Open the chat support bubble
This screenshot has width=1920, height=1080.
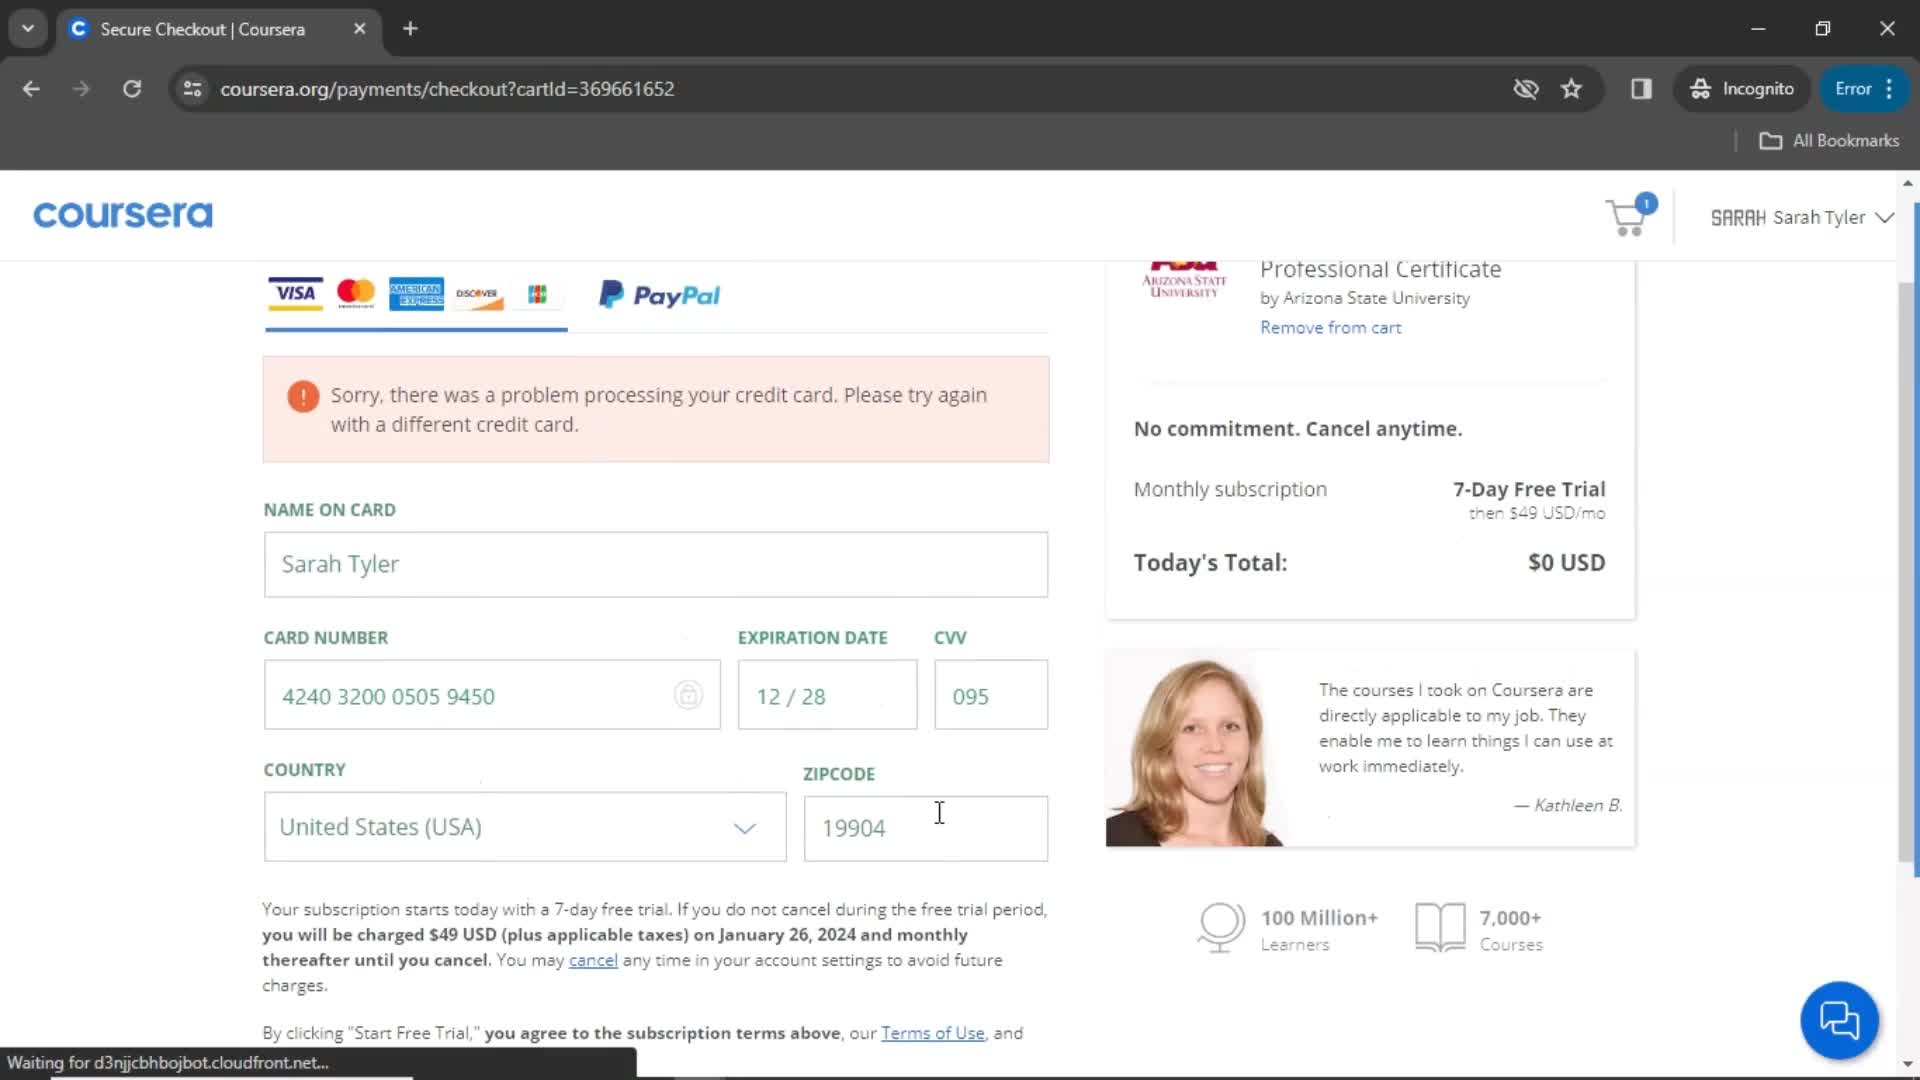[x=1839, y=1020]
